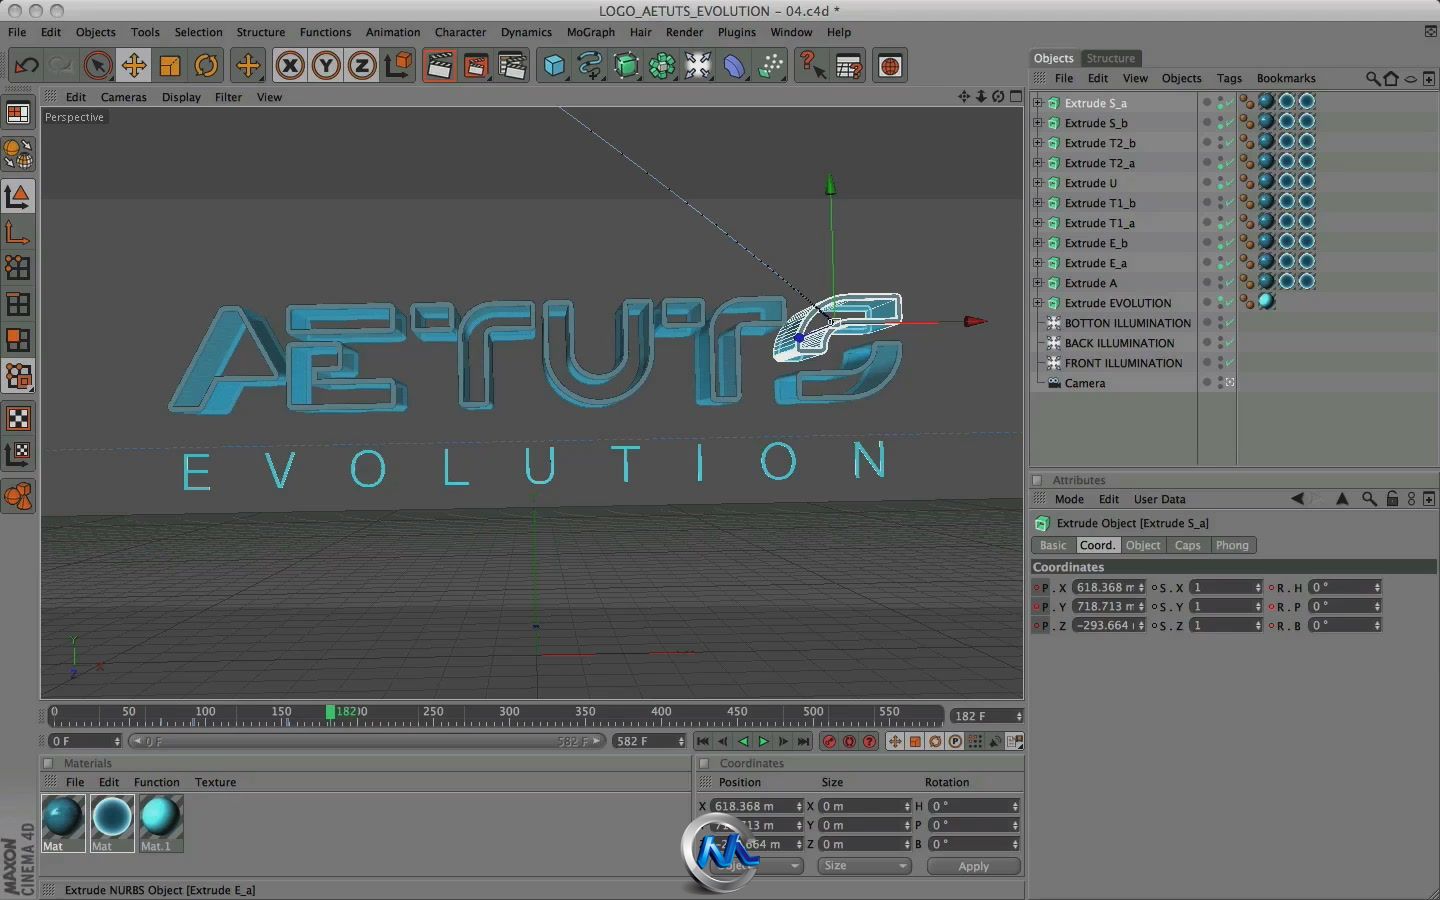Select the Live Selection tool
1440x900 pixels.
[97, 66]
